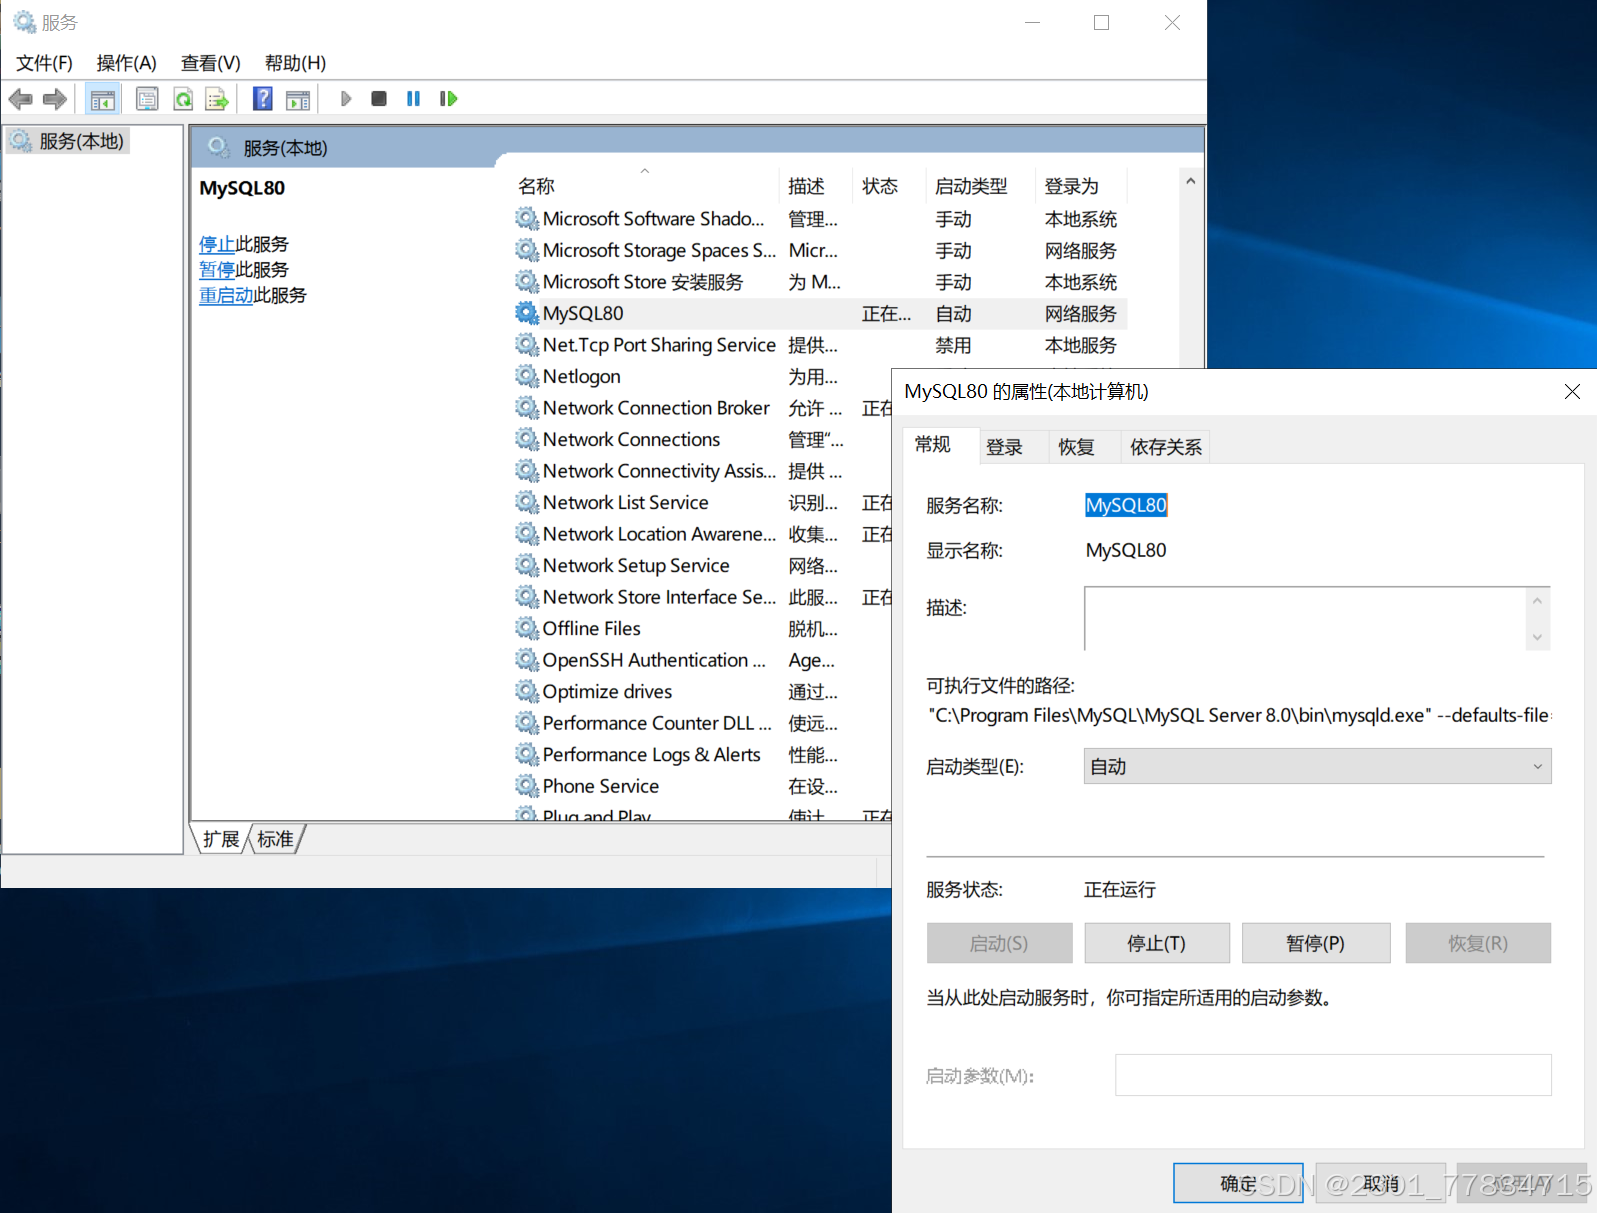Viewport: 1597px width, 1213px height.
Task: Click the 描述 text area
Action: pos(1317,618)
